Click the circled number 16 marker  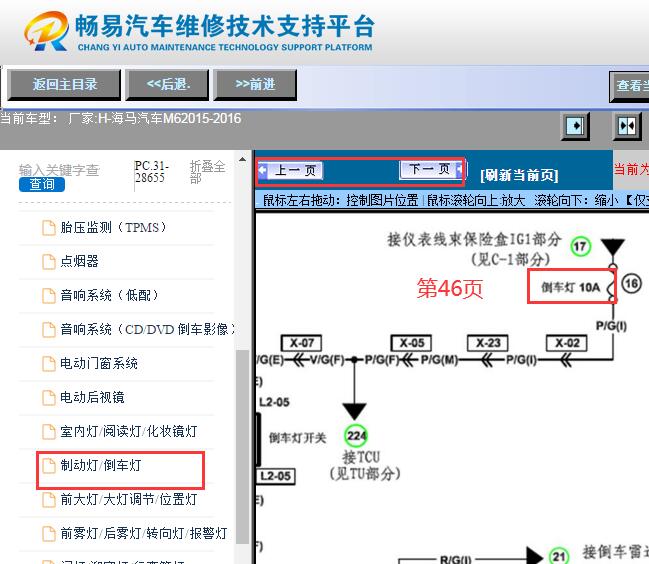[631, 284]
